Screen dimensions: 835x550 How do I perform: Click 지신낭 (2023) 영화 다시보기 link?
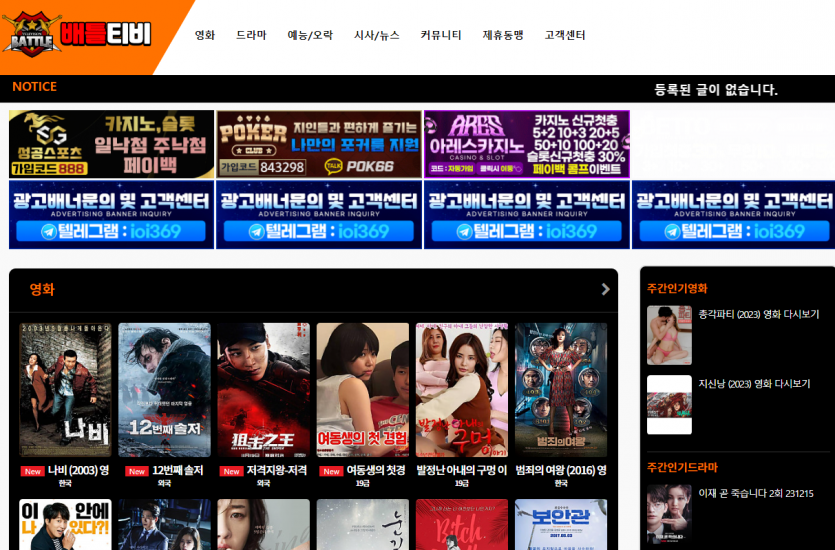click(x=754, y=384)
